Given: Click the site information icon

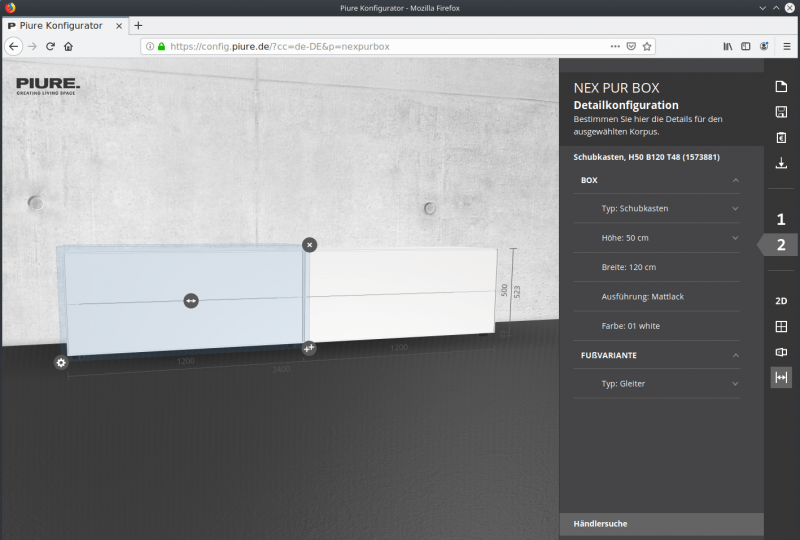Looking at the screenshot, I should pyautogui.click(x=150, y=46).
